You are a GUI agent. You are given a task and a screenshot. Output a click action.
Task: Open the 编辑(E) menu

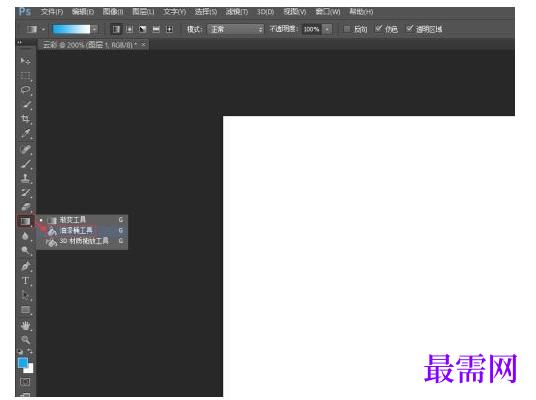[x=83, y=12]
